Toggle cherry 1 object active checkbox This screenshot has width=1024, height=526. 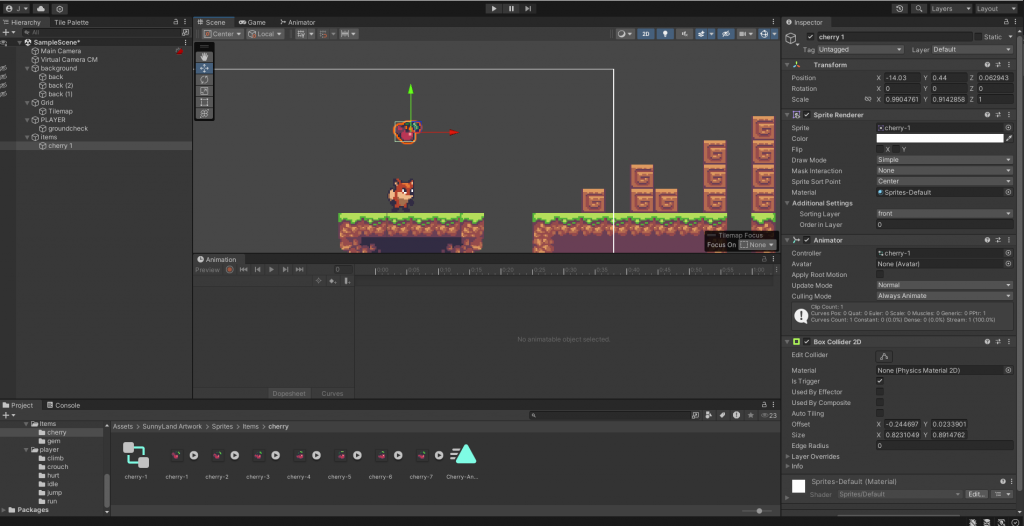click(810, 37)
